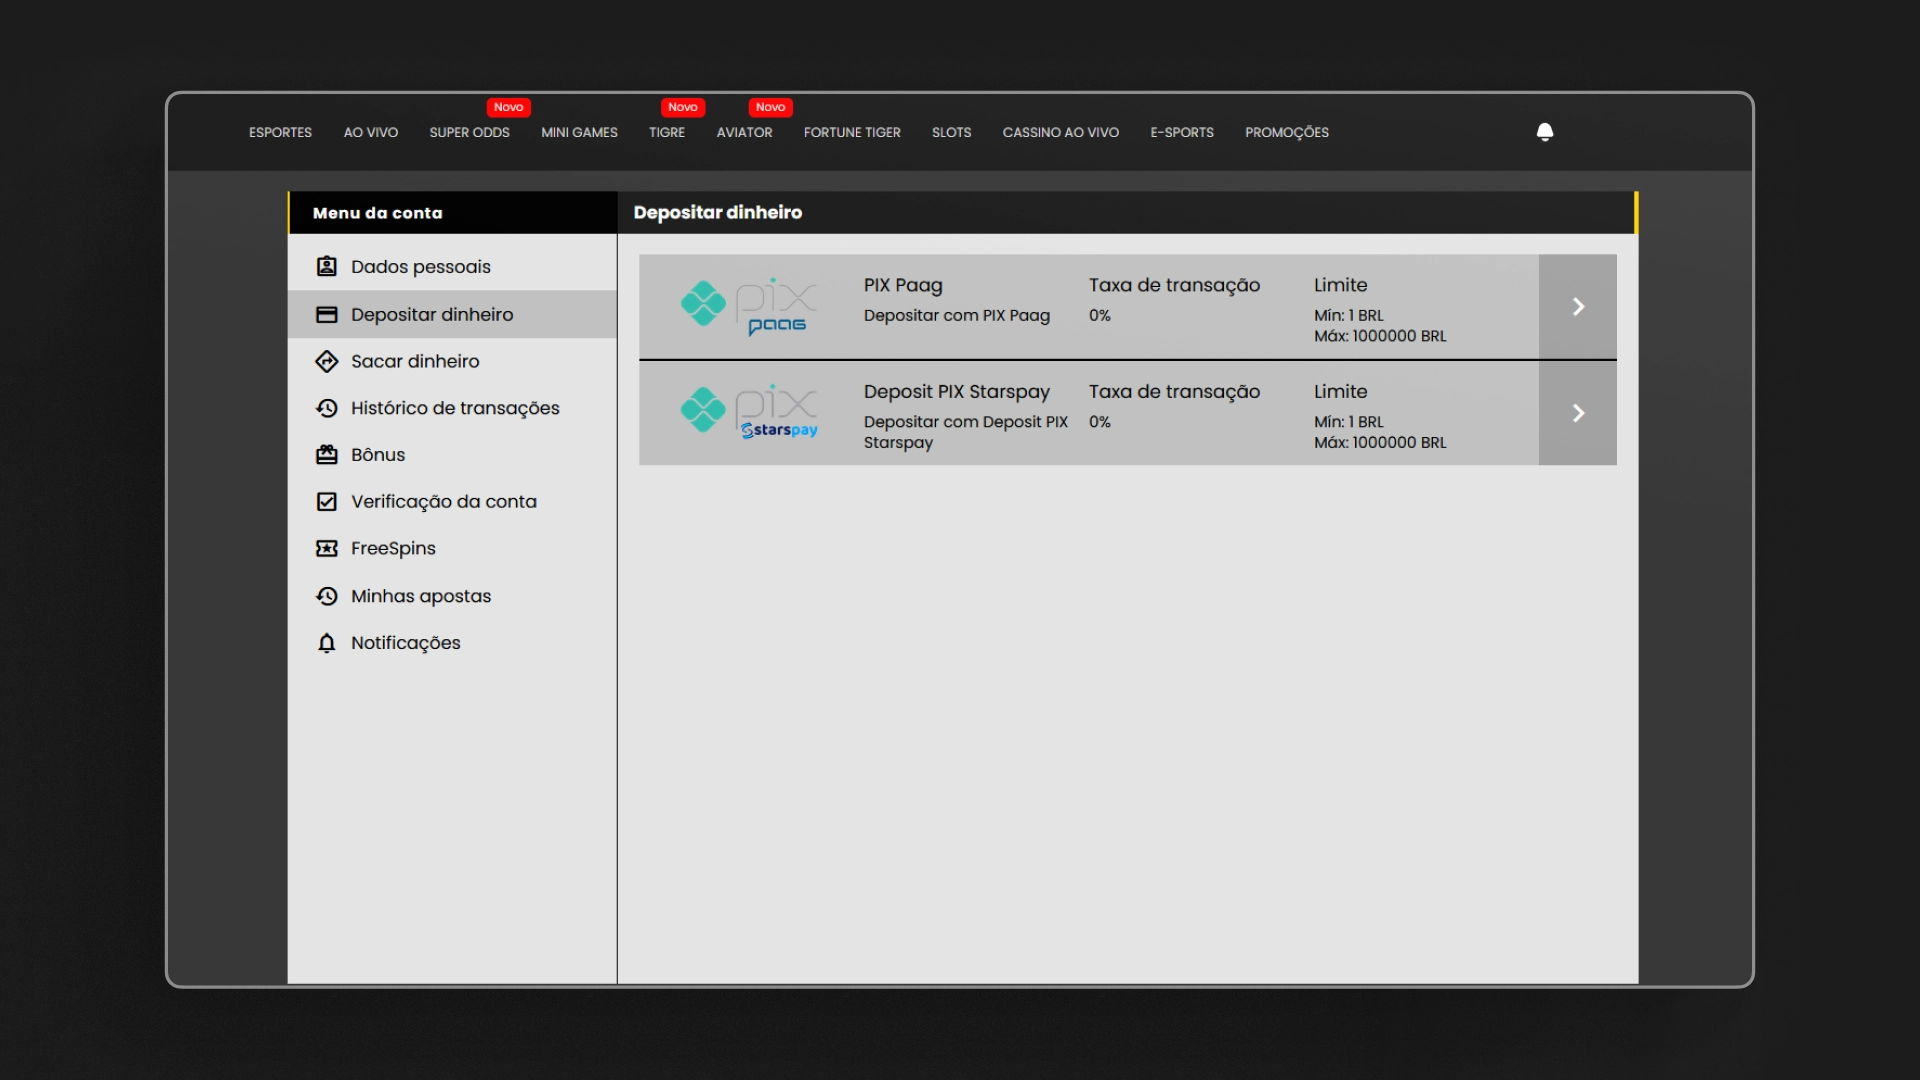Click the FreeSpins ticket icon
The height and width of the screenshot is (1080, 1920).
coord(327,548)
